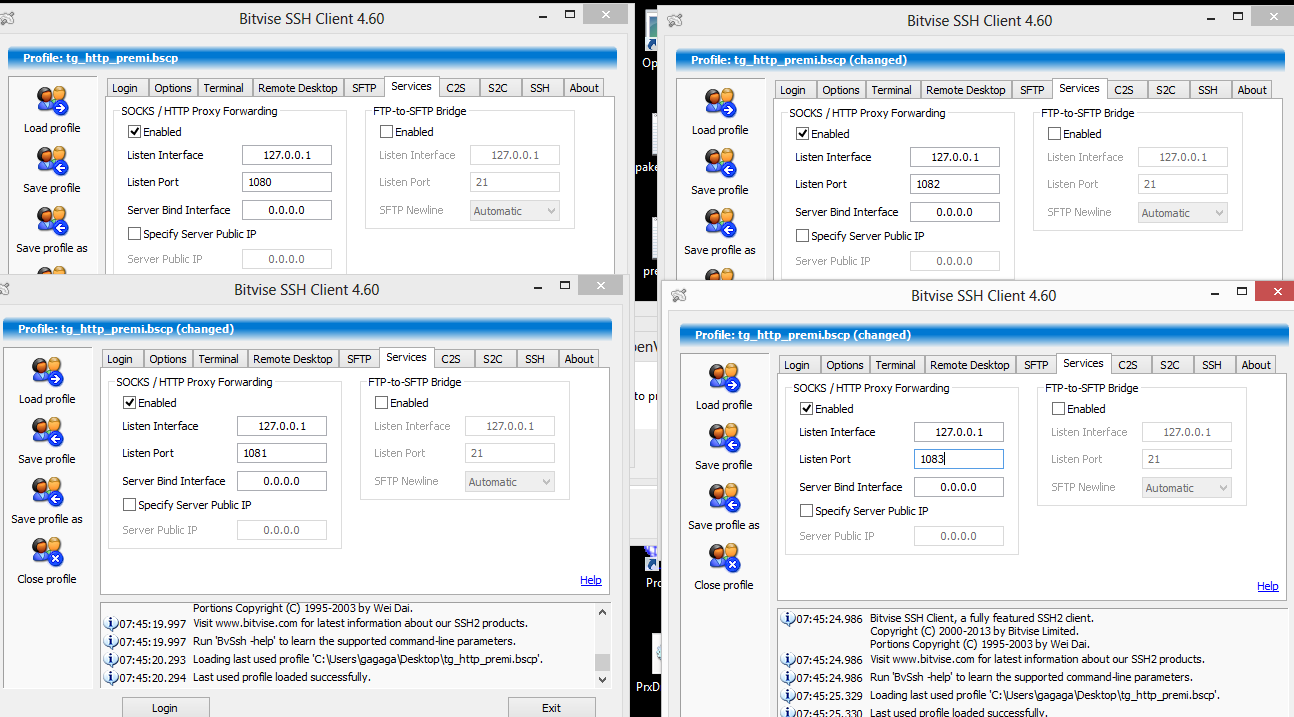Click Listen Interface field in port 1082 window
The height and width of the screenshot is (717, 1294).
[955, 157]
